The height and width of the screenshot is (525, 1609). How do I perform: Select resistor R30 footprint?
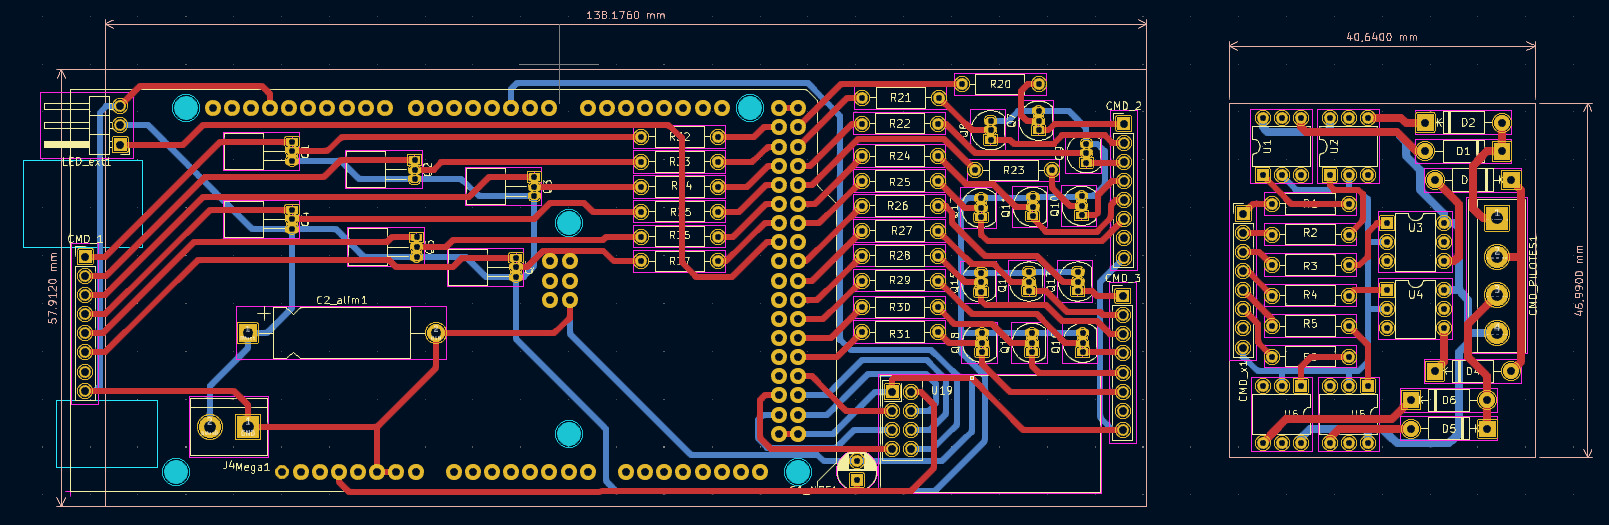pyautogui.click(x=900, y=307)
